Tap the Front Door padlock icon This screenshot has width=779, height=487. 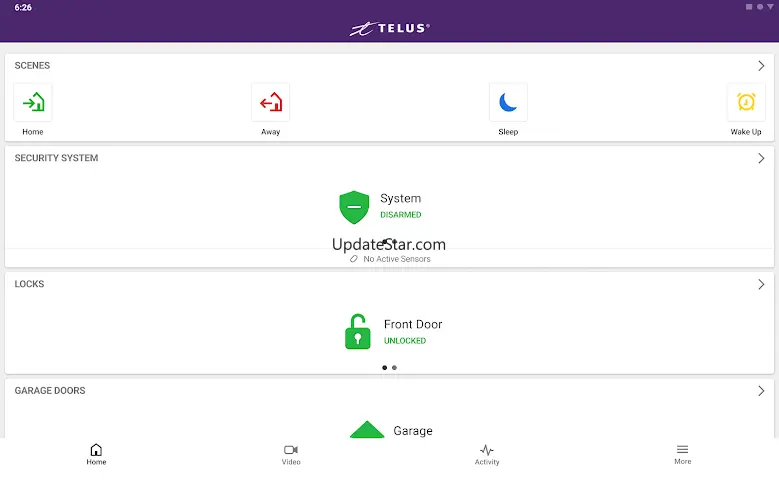pos(358,331)
